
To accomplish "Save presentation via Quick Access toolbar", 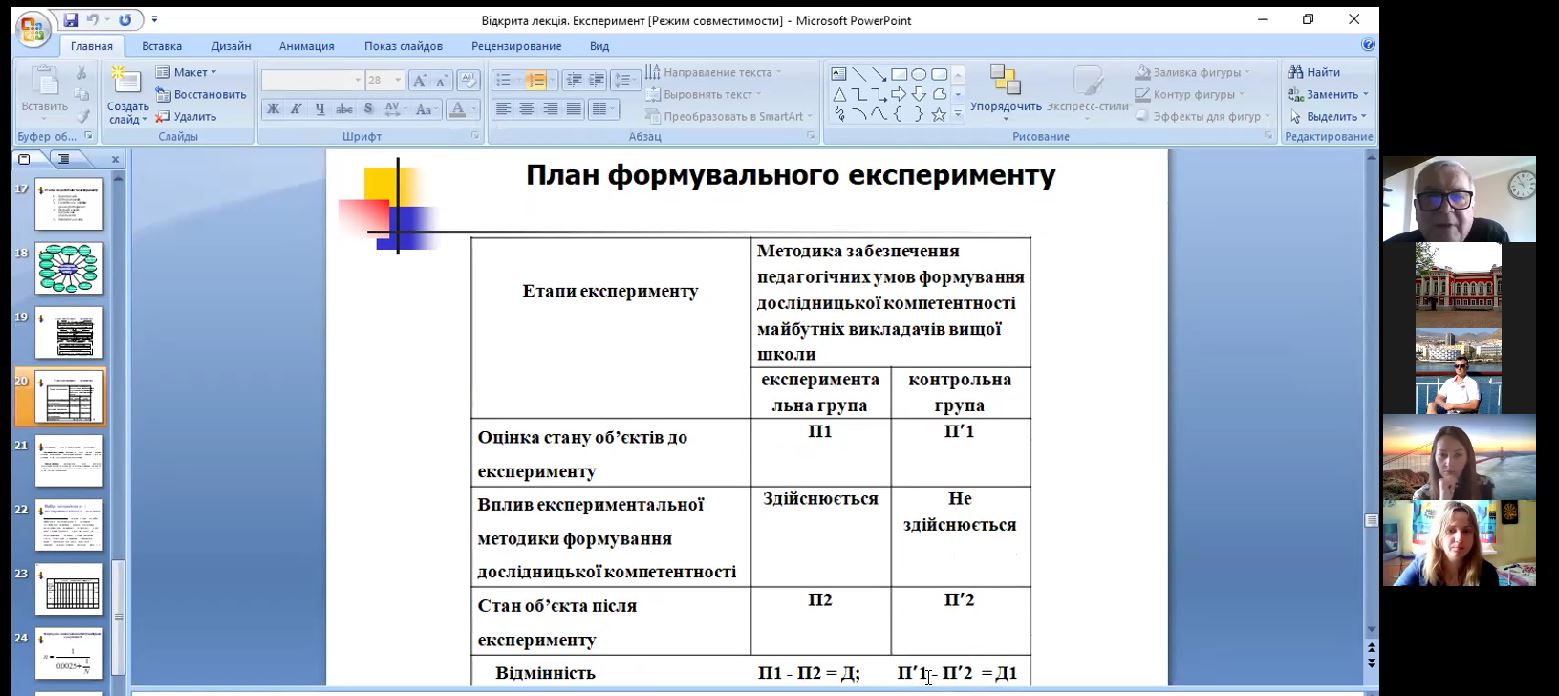I will click(x=71, y=20).
